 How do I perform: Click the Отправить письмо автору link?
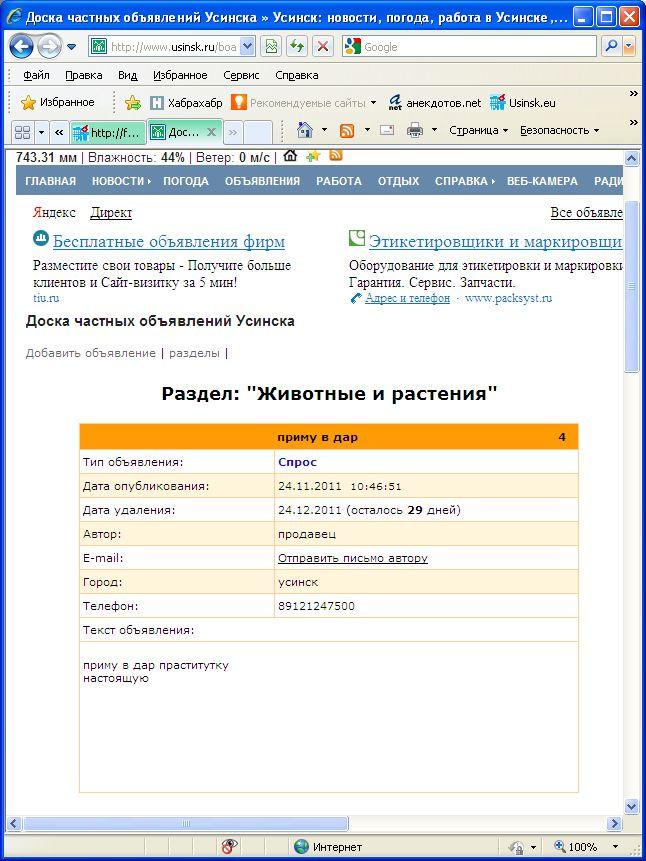coord(352,558)
